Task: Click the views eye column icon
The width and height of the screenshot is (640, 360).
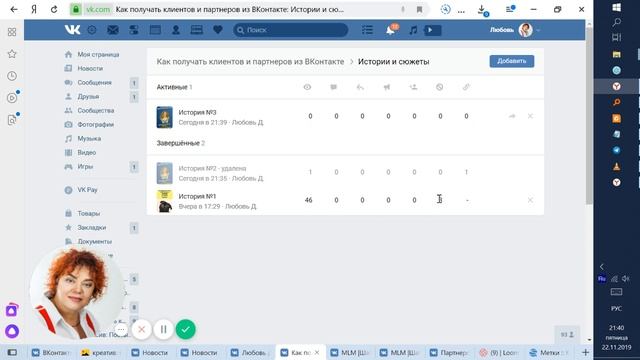Action: tap(307, 87)
